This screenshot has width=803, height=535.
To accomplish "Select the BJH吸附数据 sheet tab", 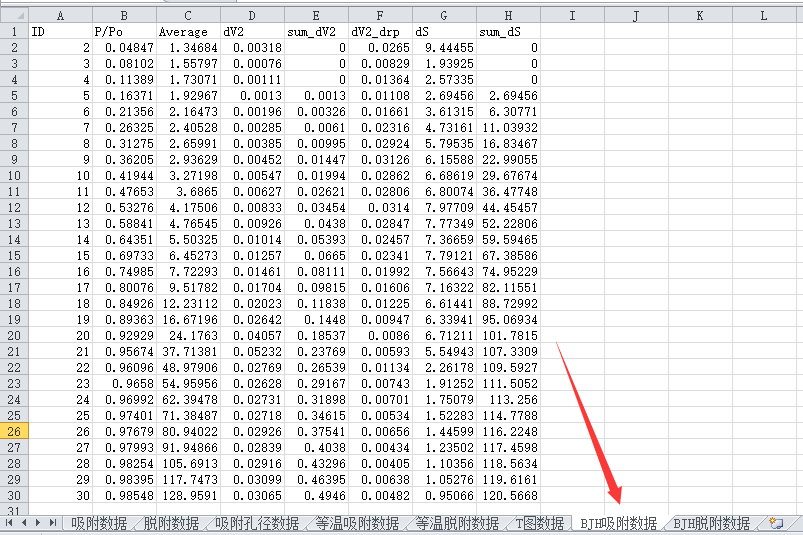I will (619, 523).
